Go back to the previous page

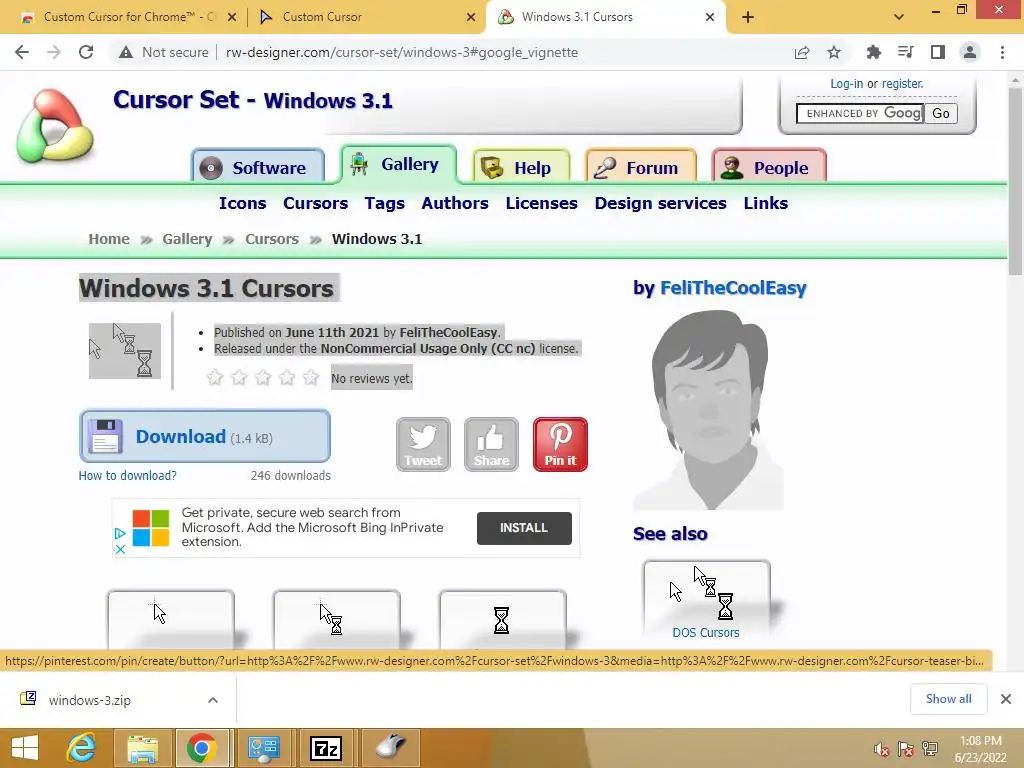[x=22, y=52]
